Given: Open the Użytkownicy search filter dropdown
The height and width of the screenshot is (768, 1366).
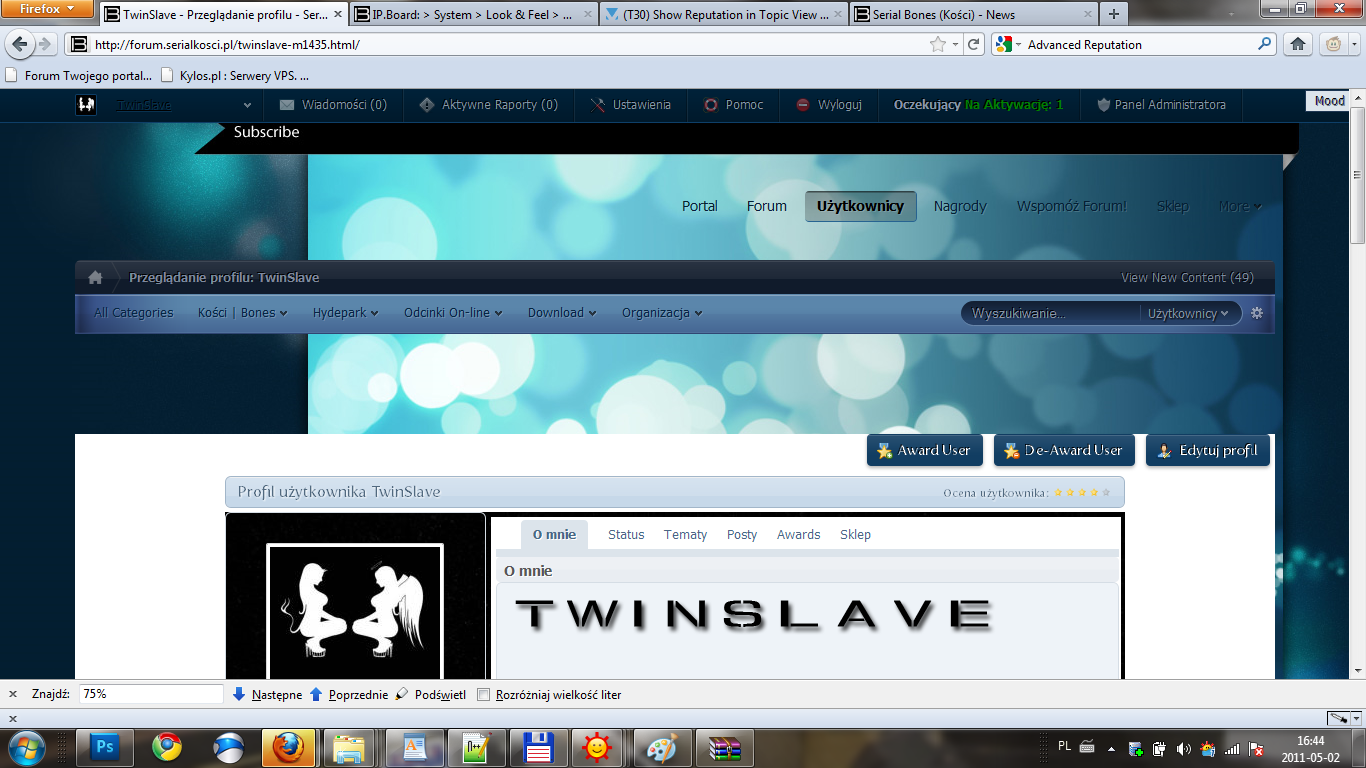Looking at the screenshot, I should coord(1188,313).
